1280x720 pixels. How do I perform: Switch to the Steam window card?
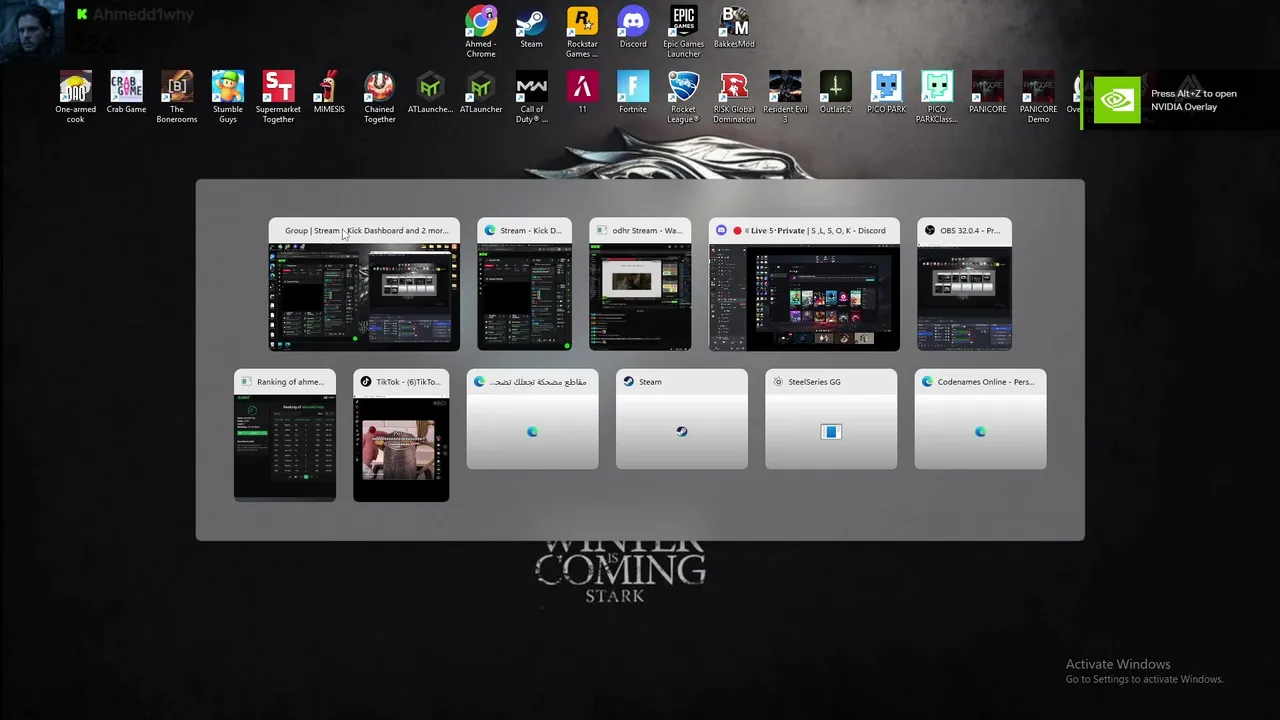(682, 419)
